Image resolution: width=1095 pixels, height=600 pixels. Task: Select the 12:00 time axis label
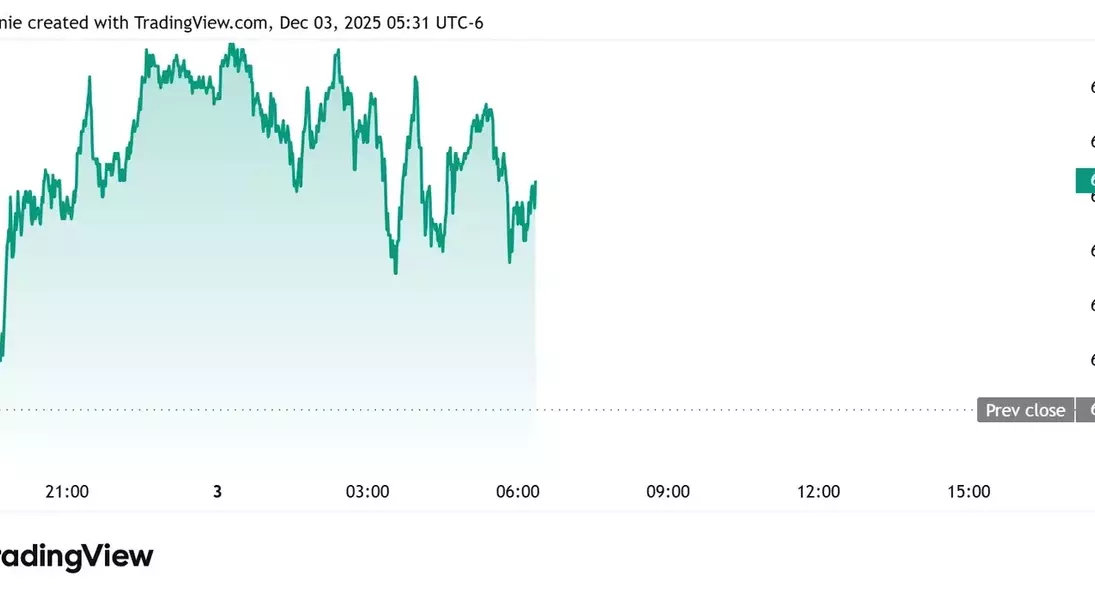click(x=818, y=491)
